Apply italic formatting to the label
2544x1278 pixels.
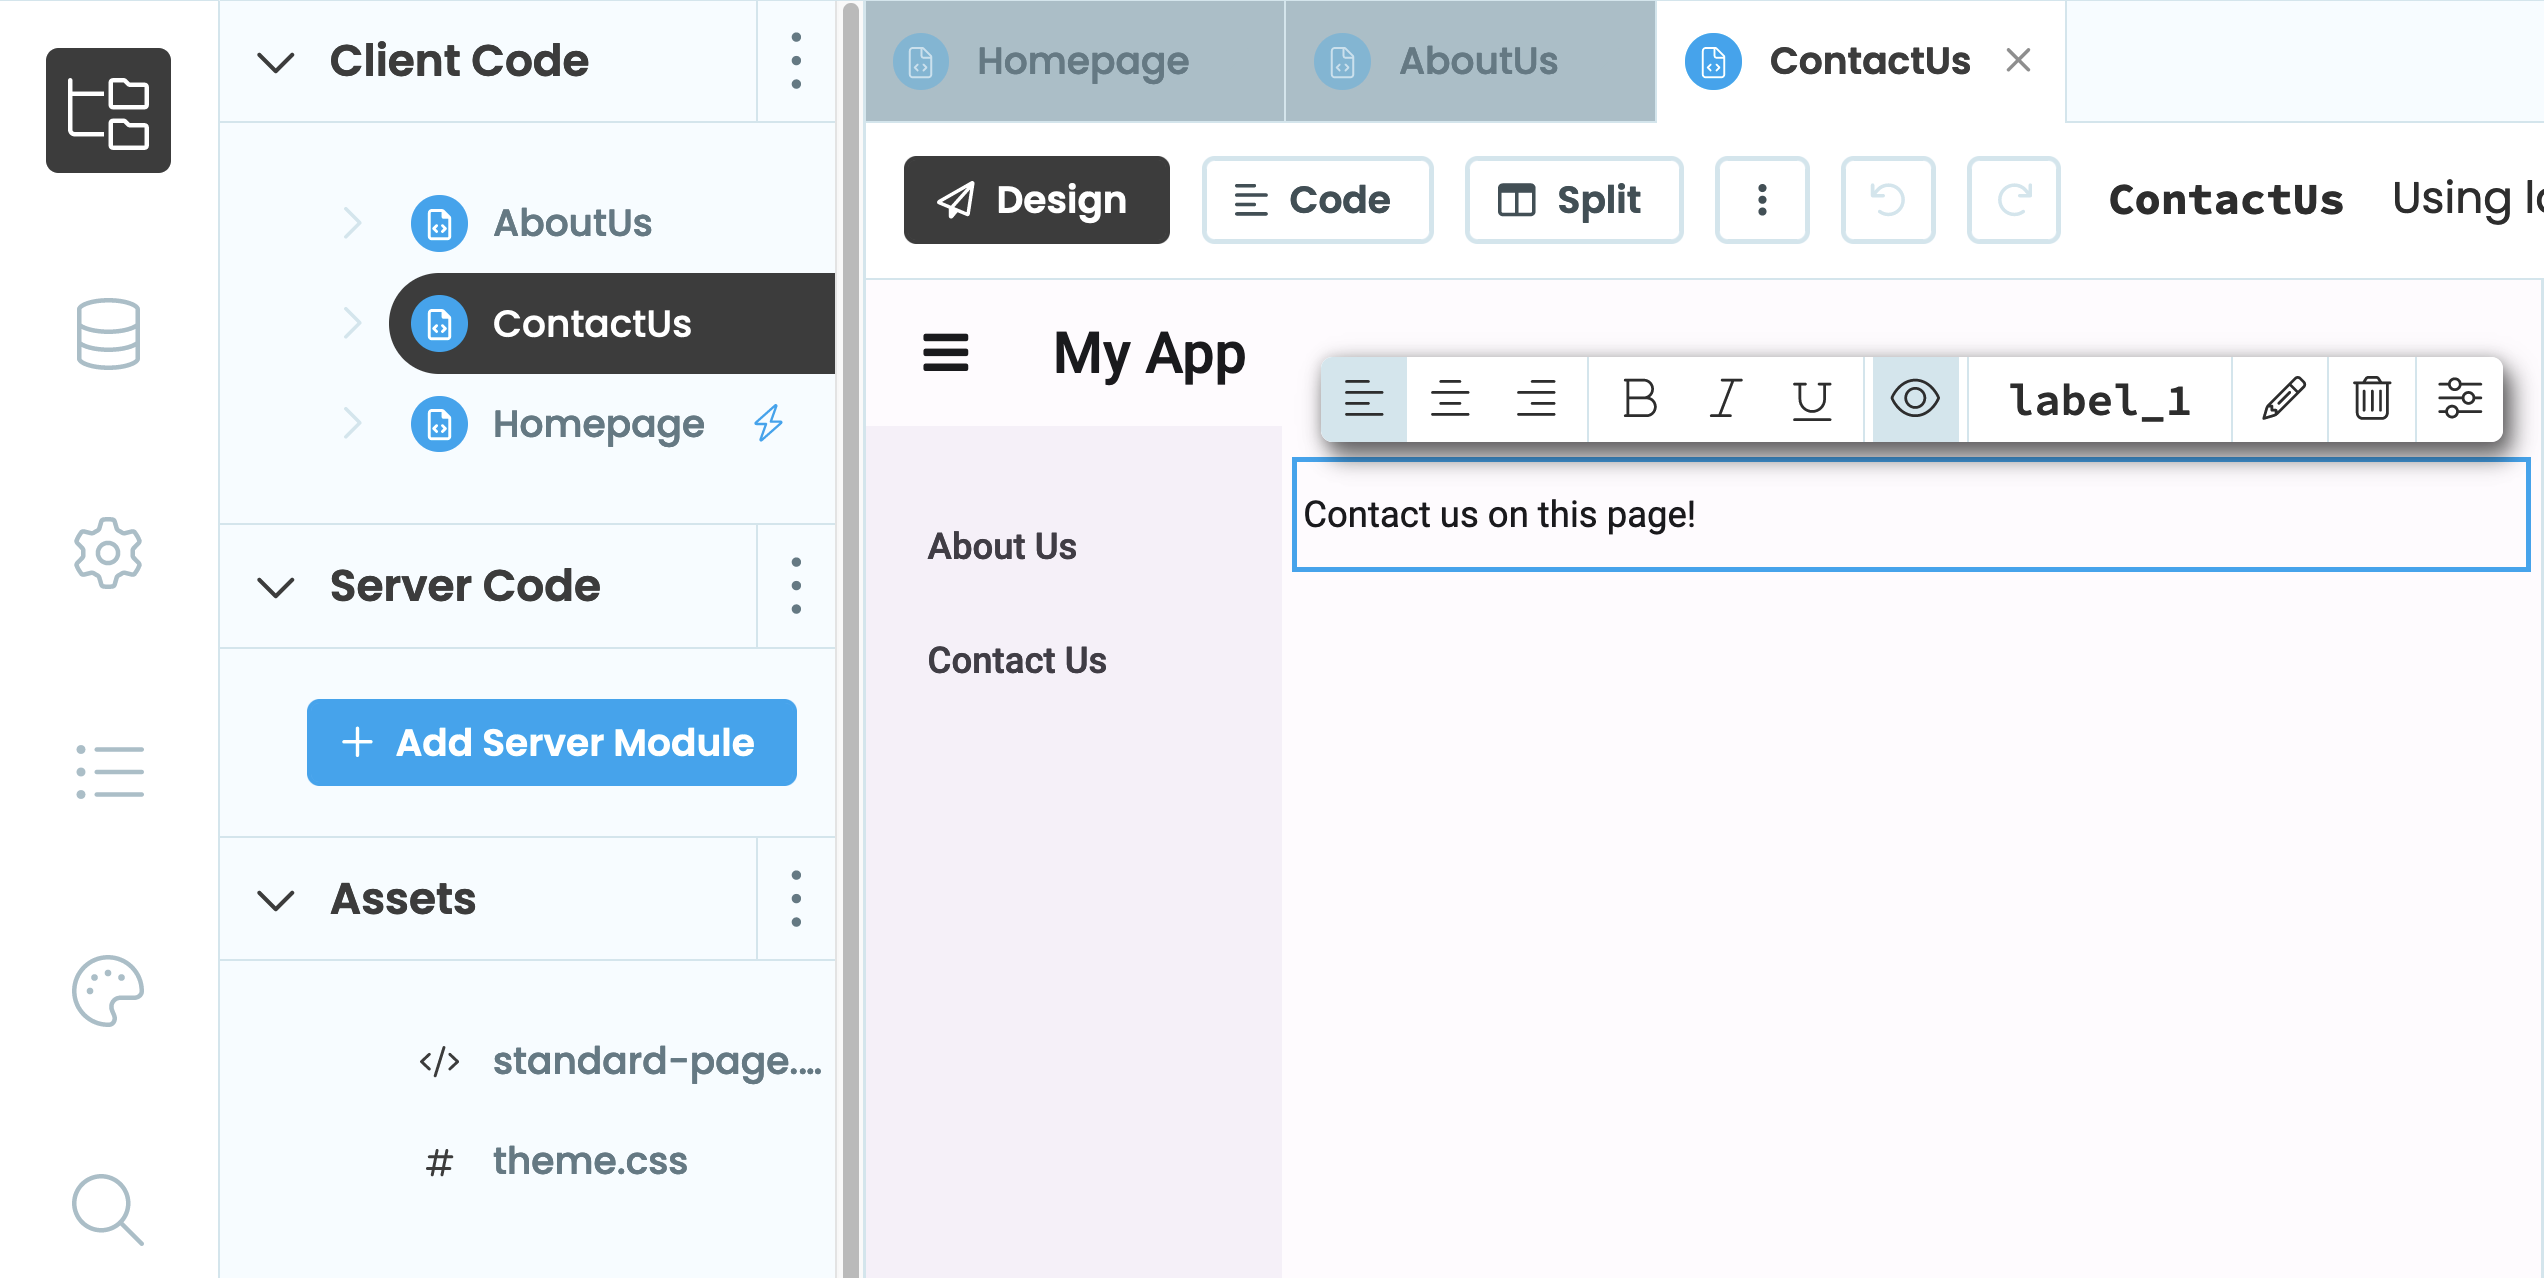point(1725,399)
